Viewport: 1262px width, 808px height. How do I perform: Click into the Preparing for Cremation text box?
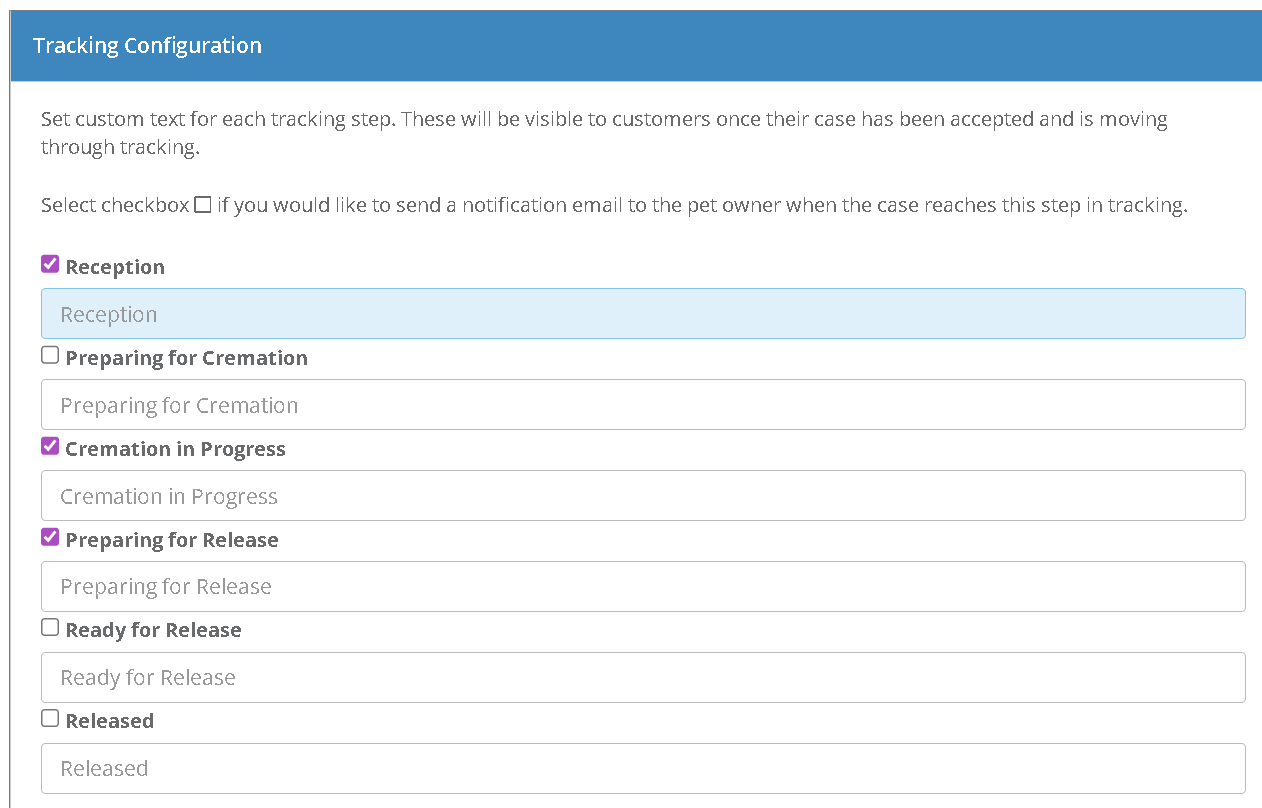[642, 405]
